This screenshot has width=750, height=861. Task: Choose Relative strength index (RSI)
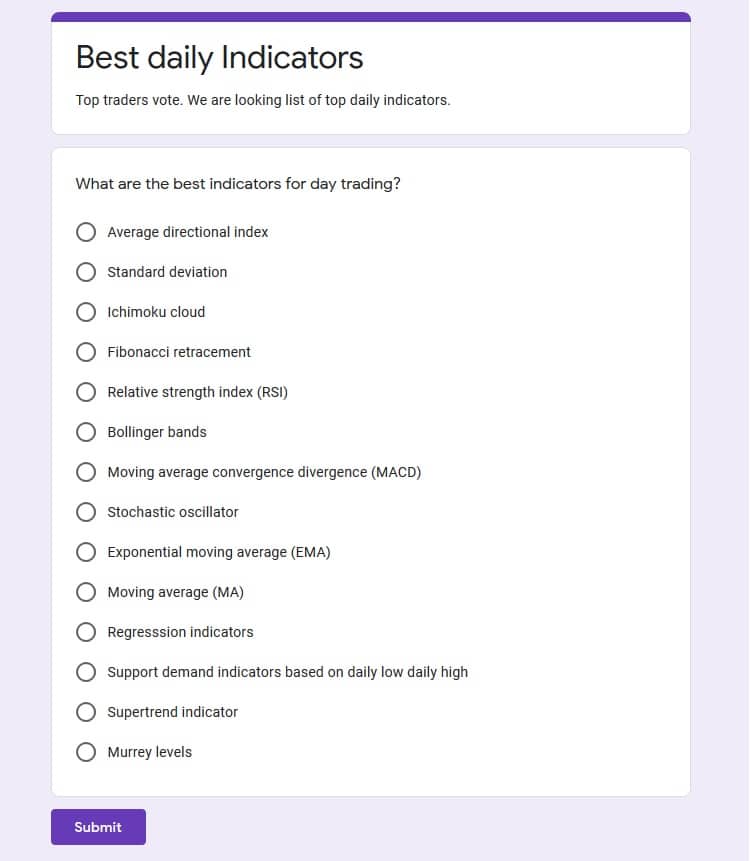[x=86, y=392]
